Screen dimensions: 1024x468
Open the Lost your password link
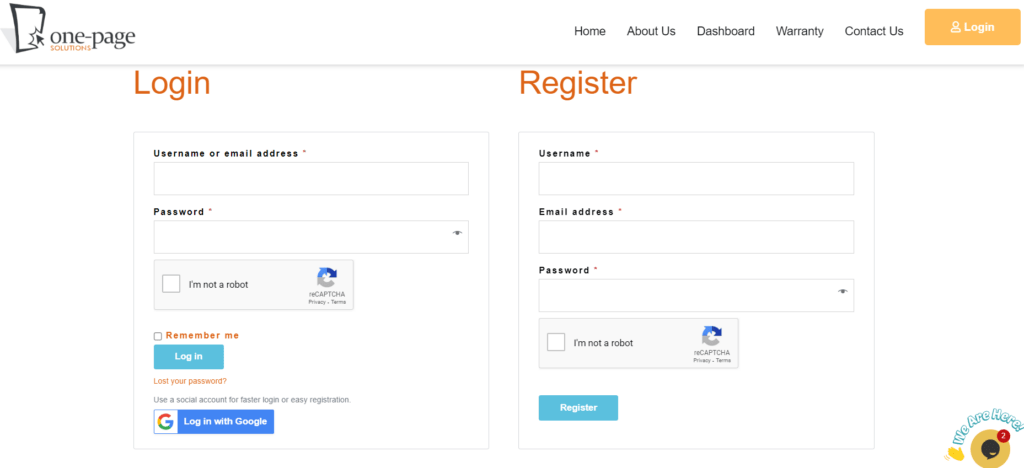(190, 381)
